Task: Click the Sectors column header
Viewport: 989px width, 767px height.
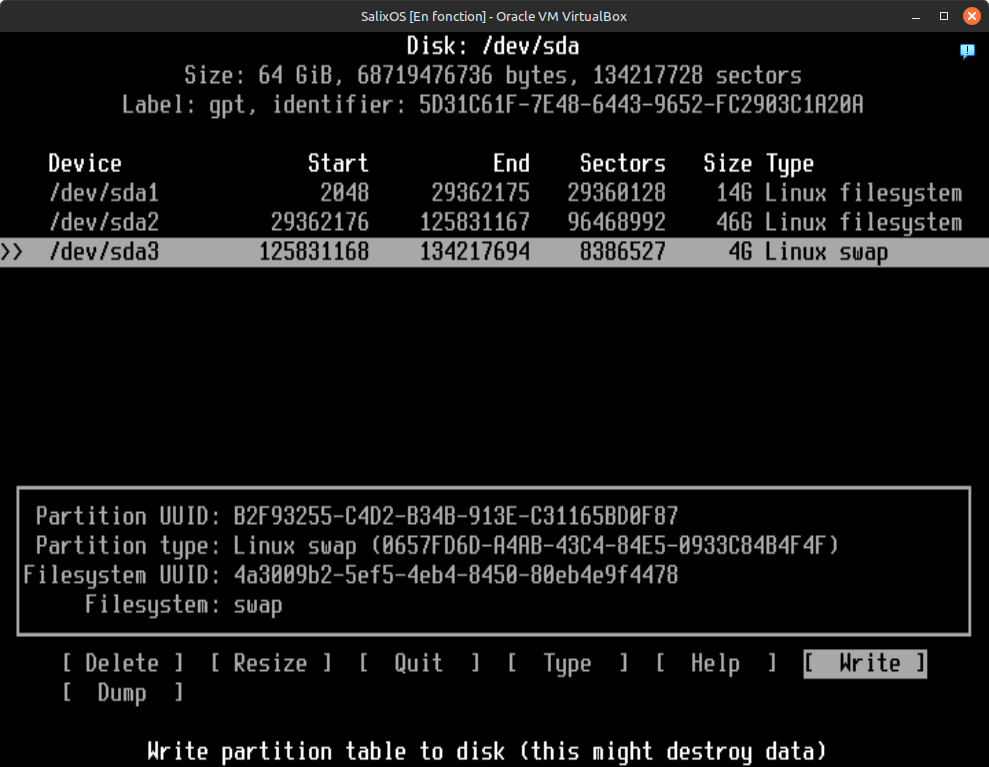Action: point(622,164)
